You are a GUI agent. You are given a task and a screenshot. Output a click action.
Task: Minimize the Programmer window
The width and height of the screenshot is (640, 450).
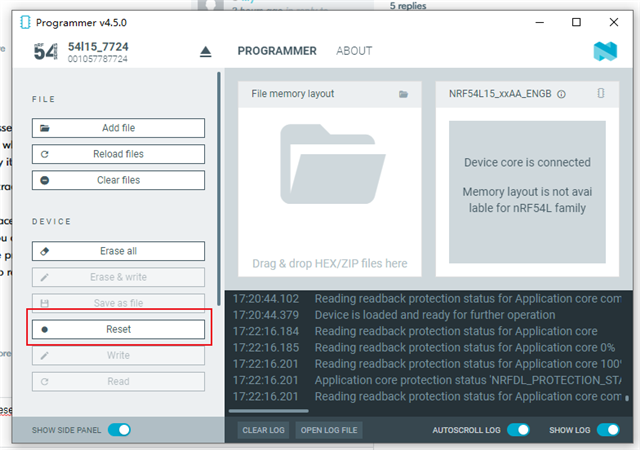540,22
